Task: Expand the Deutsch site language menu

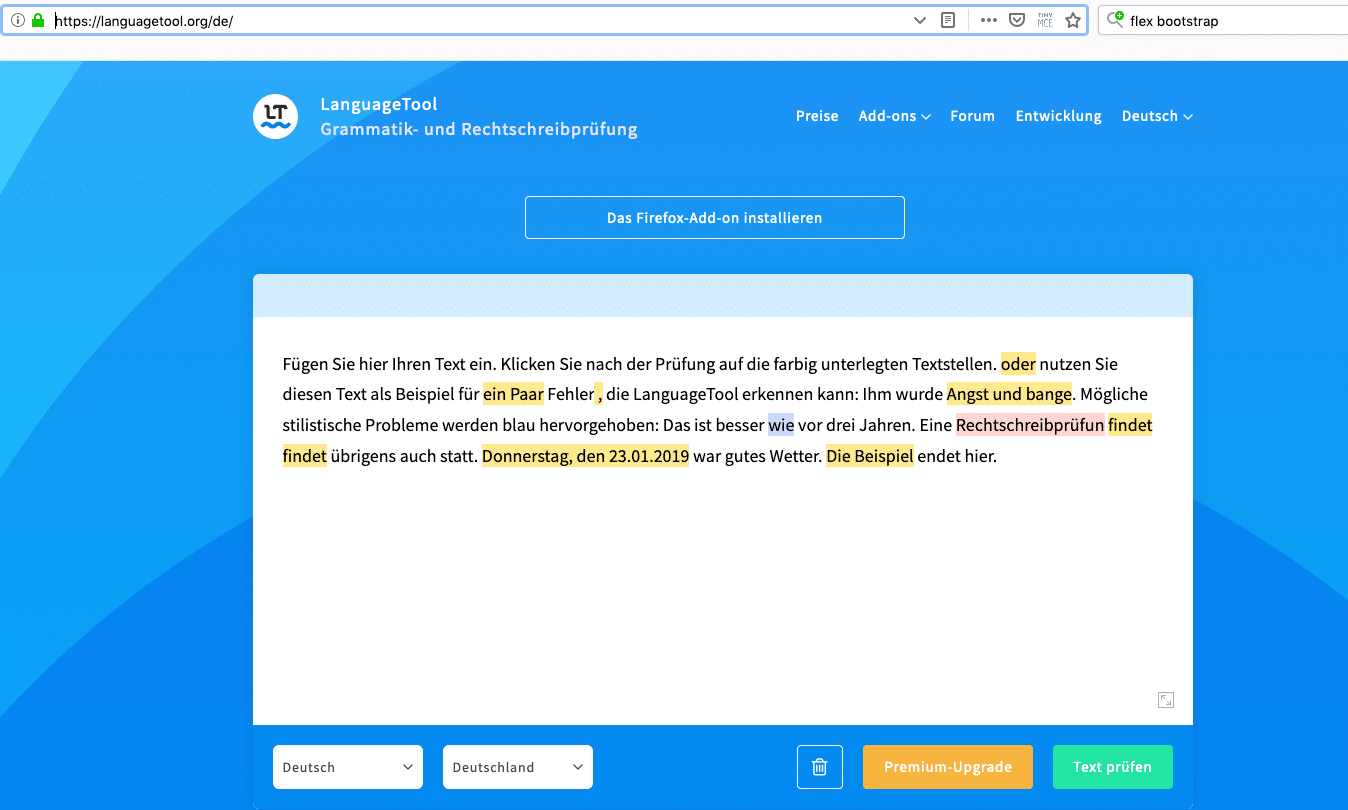Action: (x=1157, y=116)
